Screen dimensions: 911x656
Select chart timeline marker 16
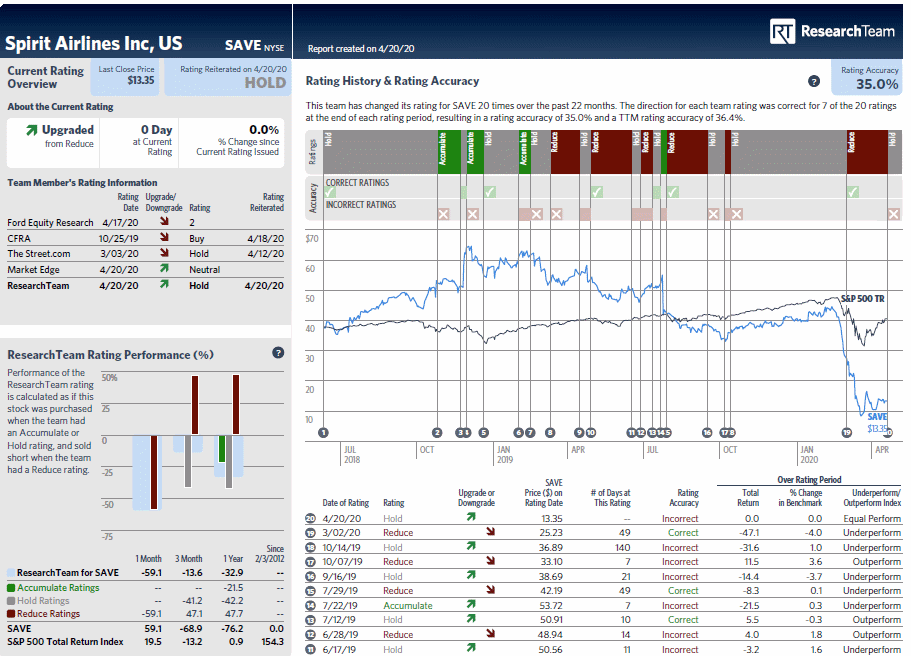pos(707,432)
